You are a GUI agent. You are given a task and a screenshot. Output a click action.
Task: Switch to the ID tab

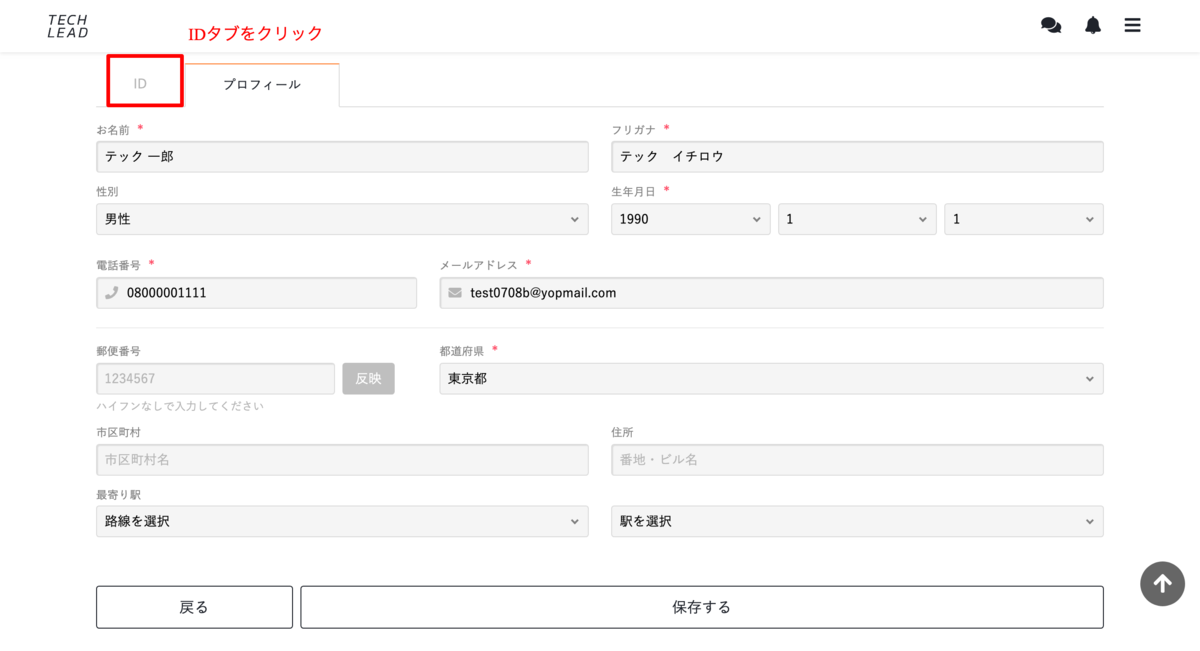[x=140, y=84]
